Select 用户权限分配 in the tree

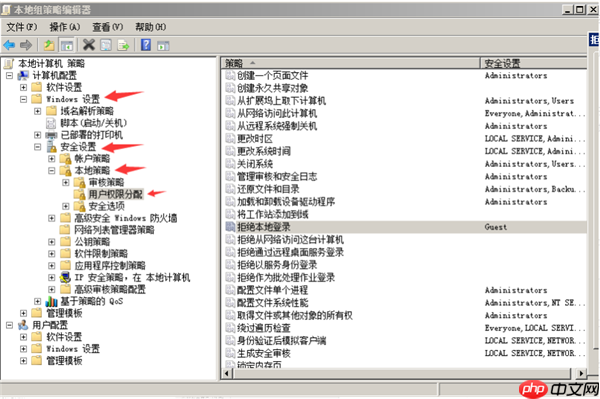pos(116,194)
